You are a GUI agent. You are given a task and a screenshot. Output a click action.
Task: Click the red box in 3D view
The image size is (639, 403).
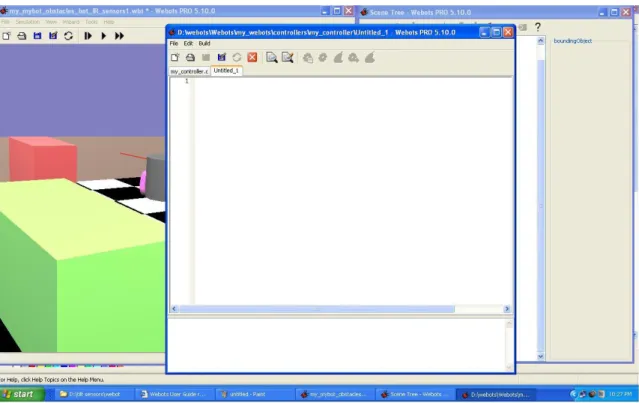(x=42, y=159)
